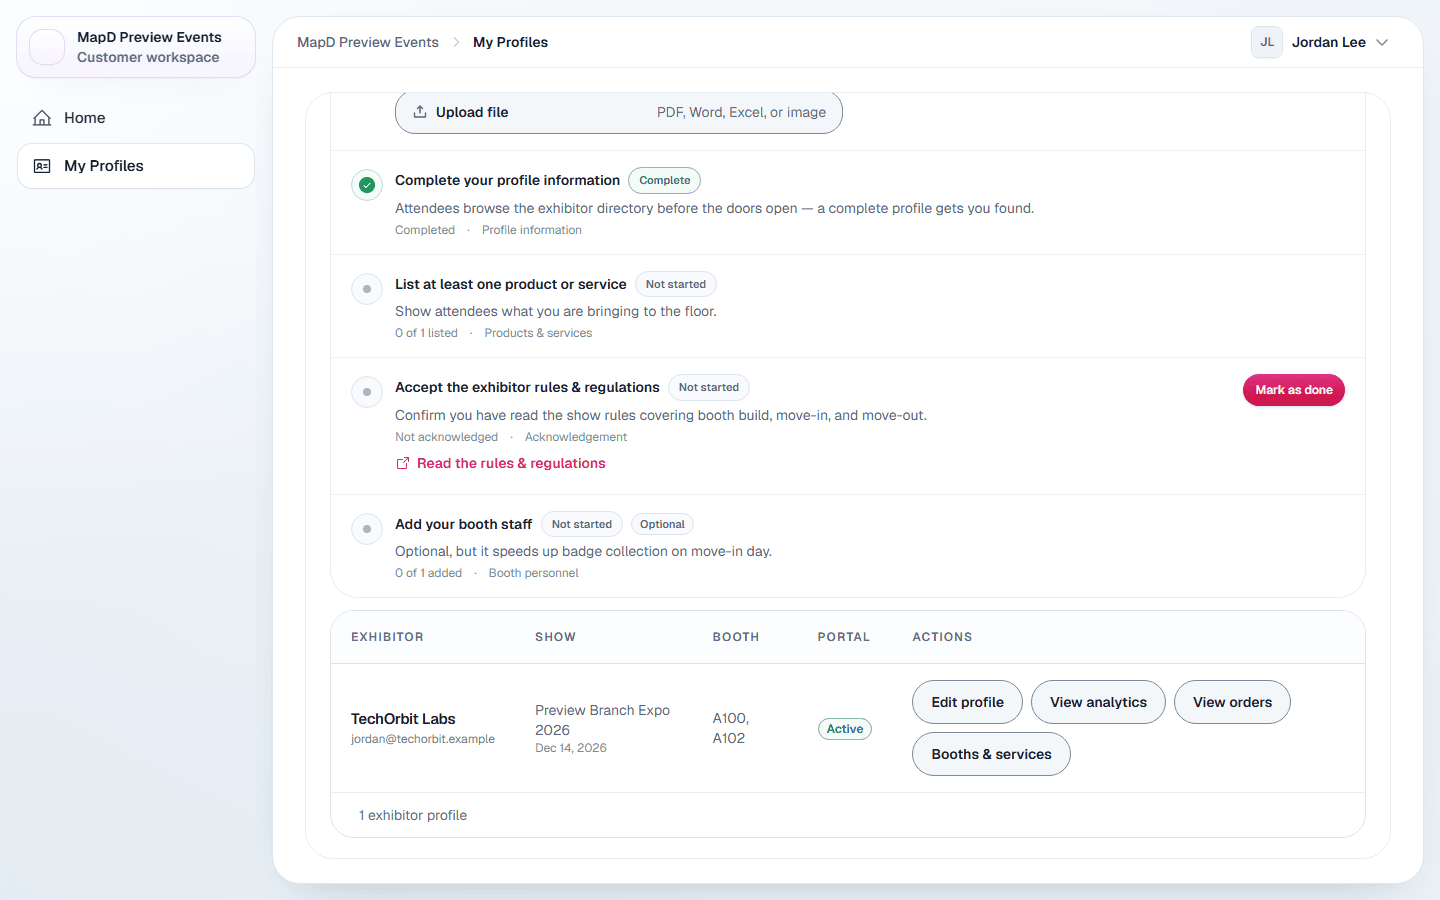The width and height of the screenshot is (1440, 900).
Task: Toggle the product or service step circle
Action: (367, 289)
